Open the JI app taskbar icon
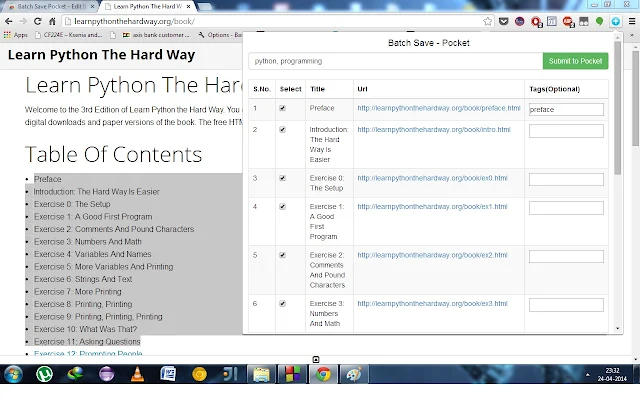The height and width of the screenshot is (400, 640). point(230,374)
